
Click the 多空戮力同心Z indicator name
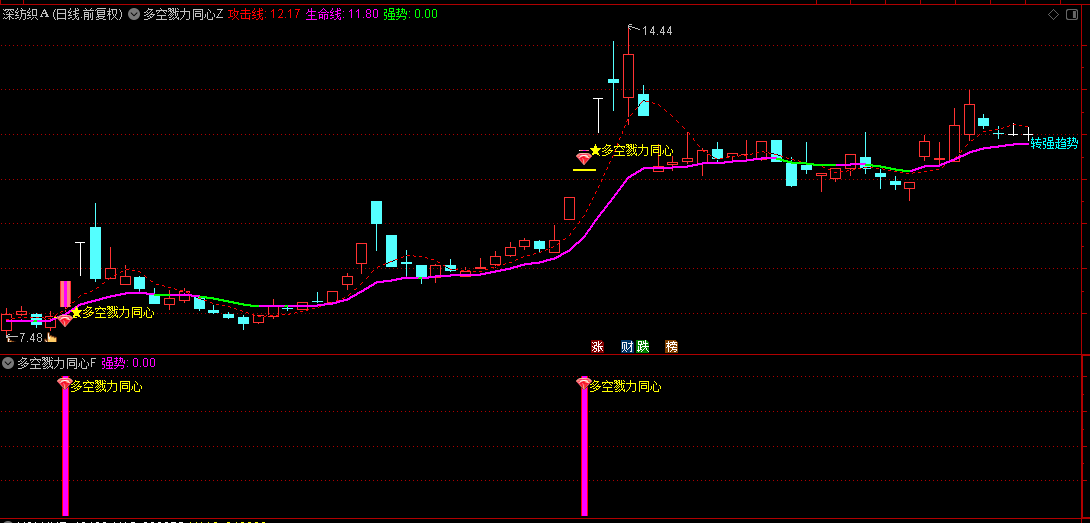click(x=184, y=14)
